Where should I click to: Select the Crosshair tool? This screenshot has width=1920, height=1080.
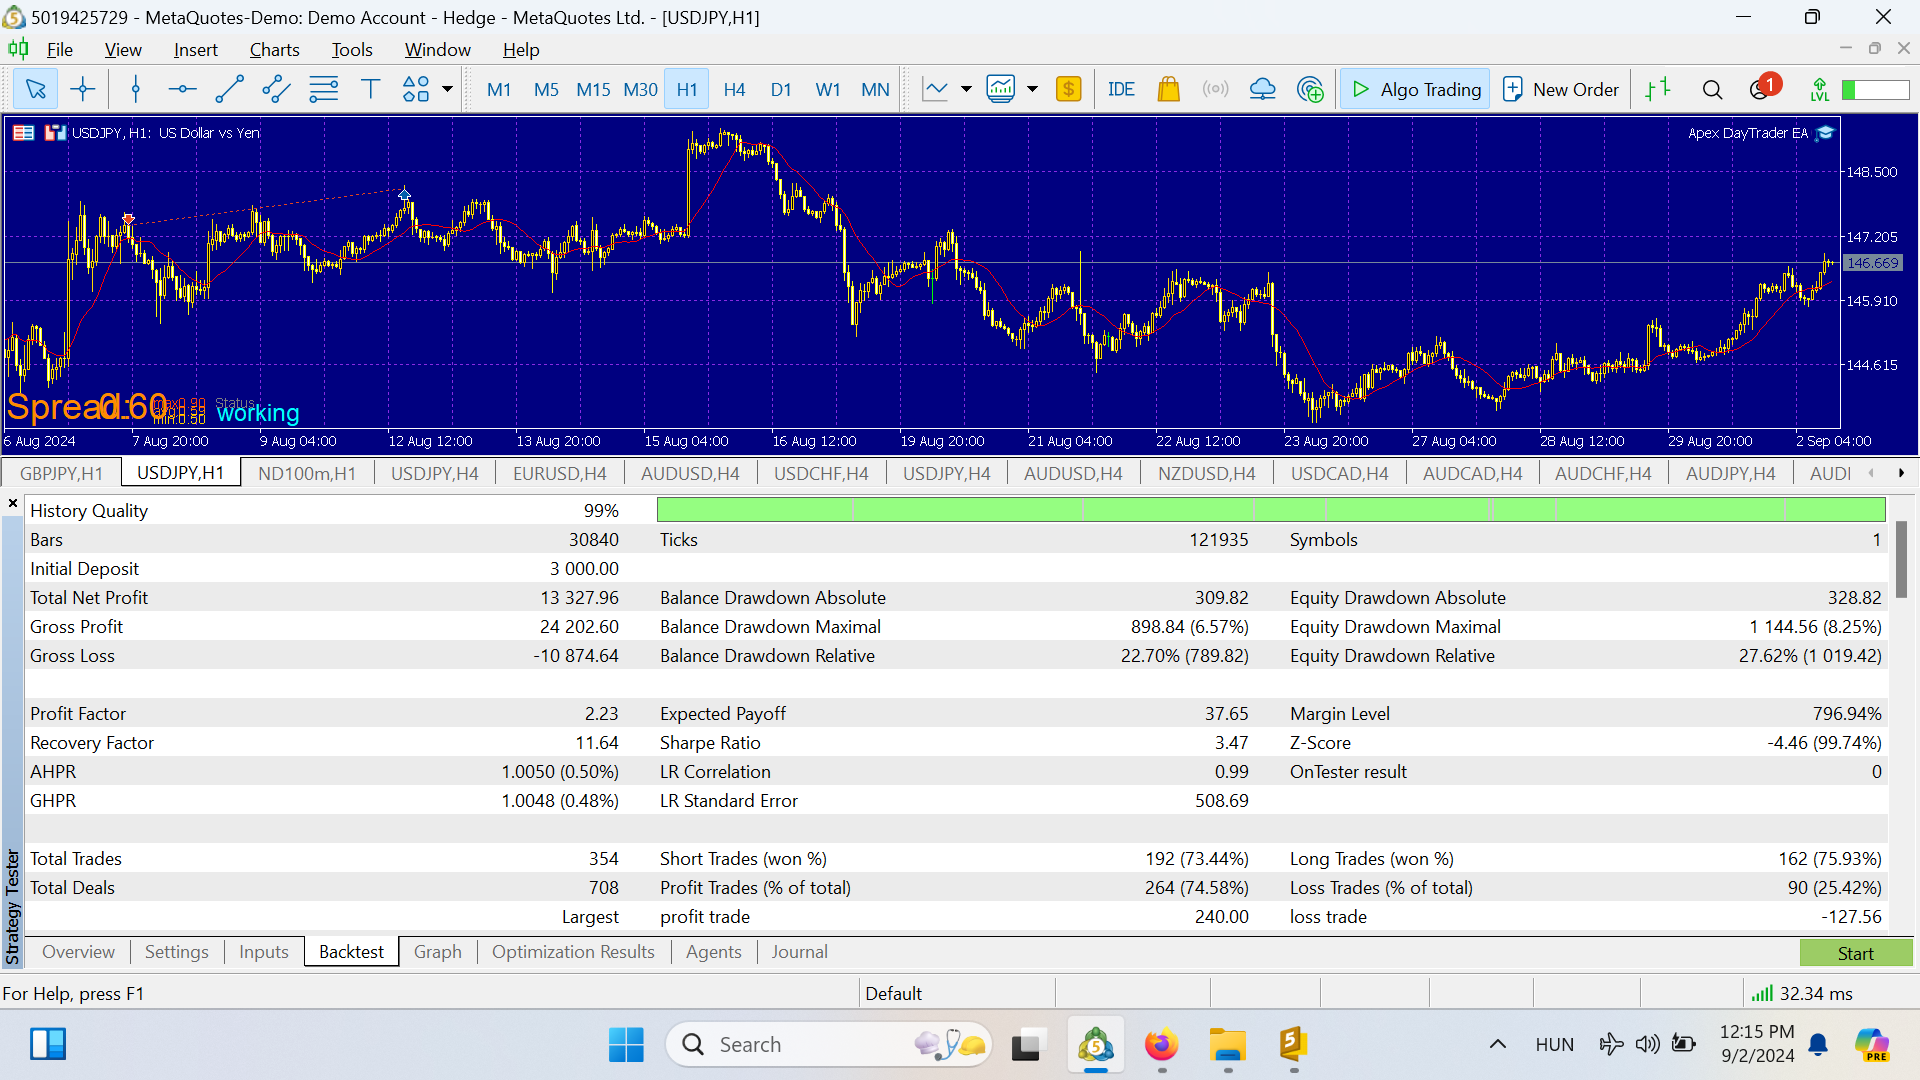point(82,88)
